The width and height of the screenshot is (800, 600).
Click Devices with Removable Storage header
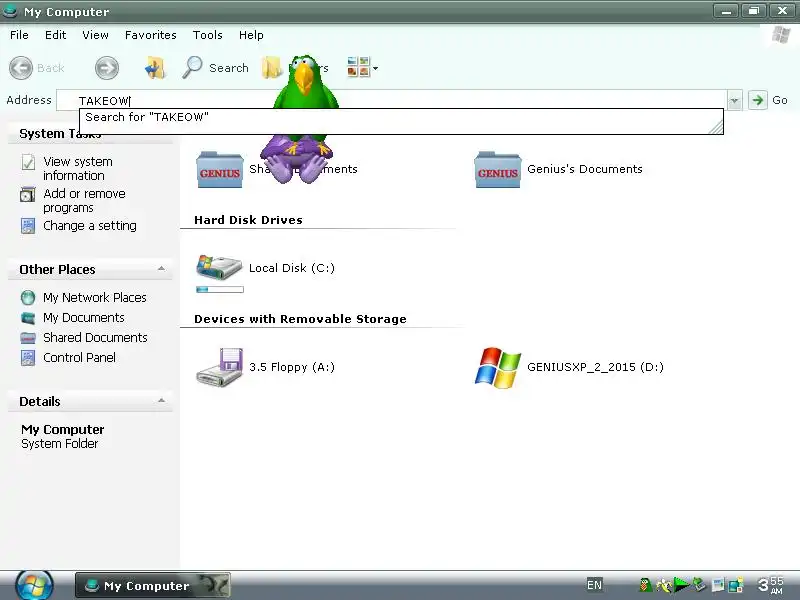point(300,319)
